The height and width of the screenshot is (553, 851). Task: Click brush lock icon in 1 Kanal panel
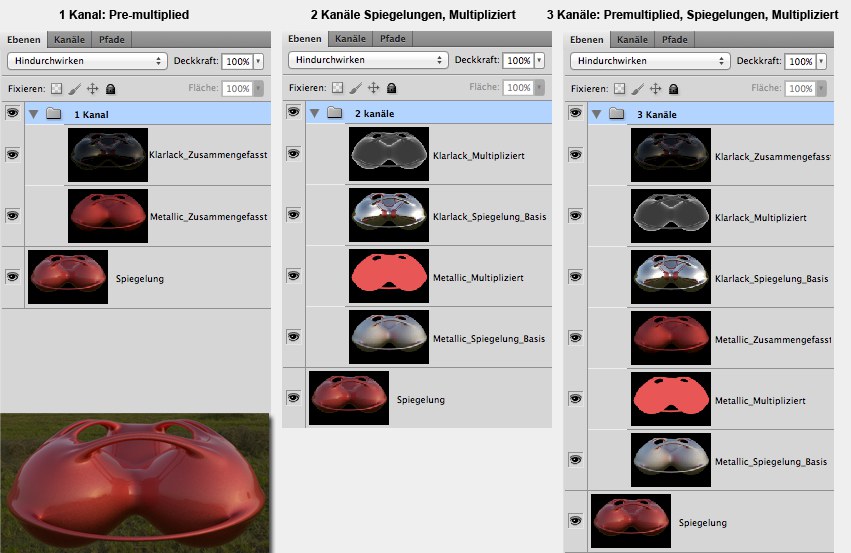coord(74,89)
